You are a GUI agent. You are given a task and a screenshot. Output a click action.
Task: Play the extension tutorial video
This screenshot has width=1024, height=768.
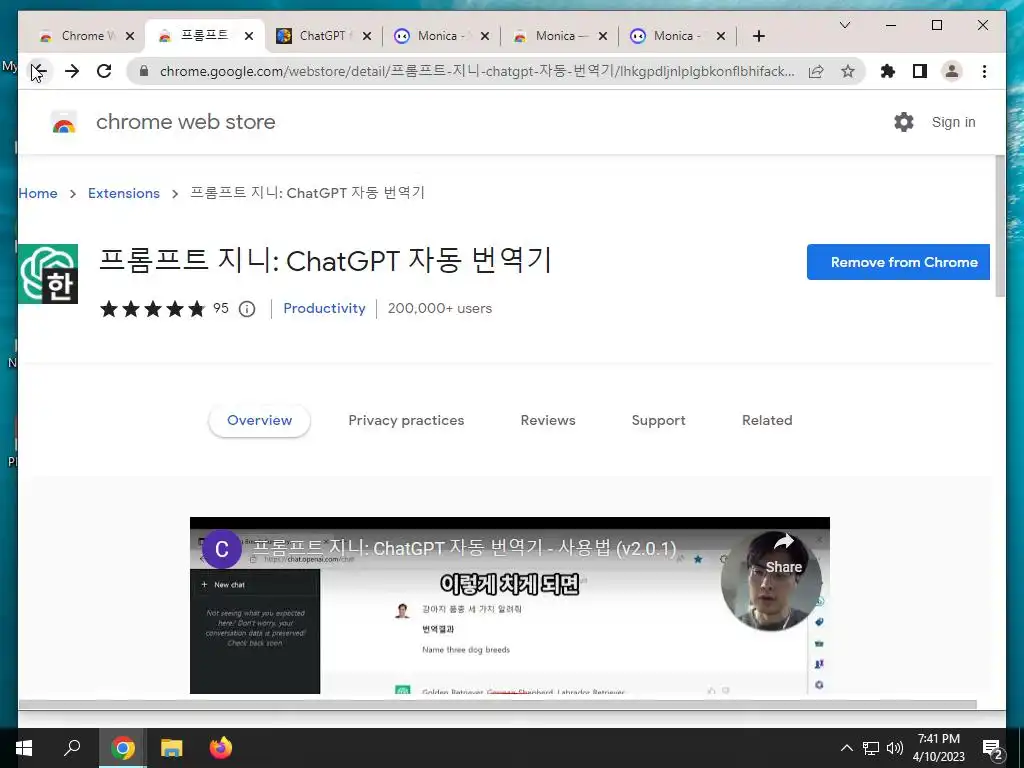tap(509, 605)
